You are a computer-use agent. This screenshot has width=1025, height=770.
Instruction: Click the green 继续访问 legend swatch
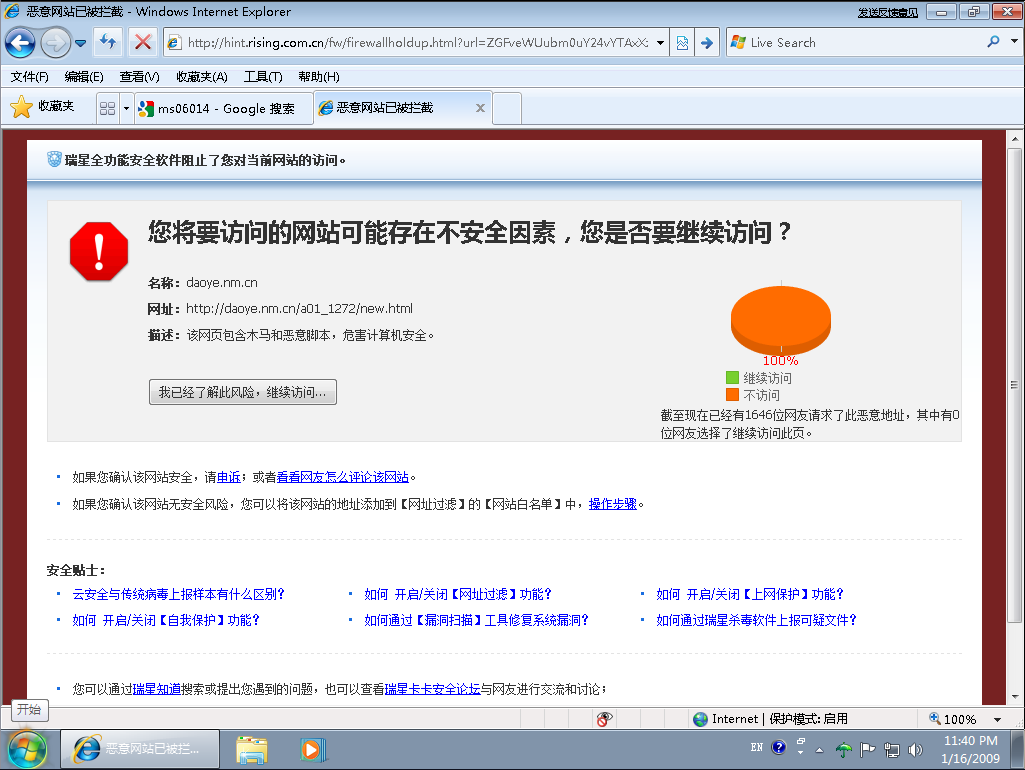(732, 378)
